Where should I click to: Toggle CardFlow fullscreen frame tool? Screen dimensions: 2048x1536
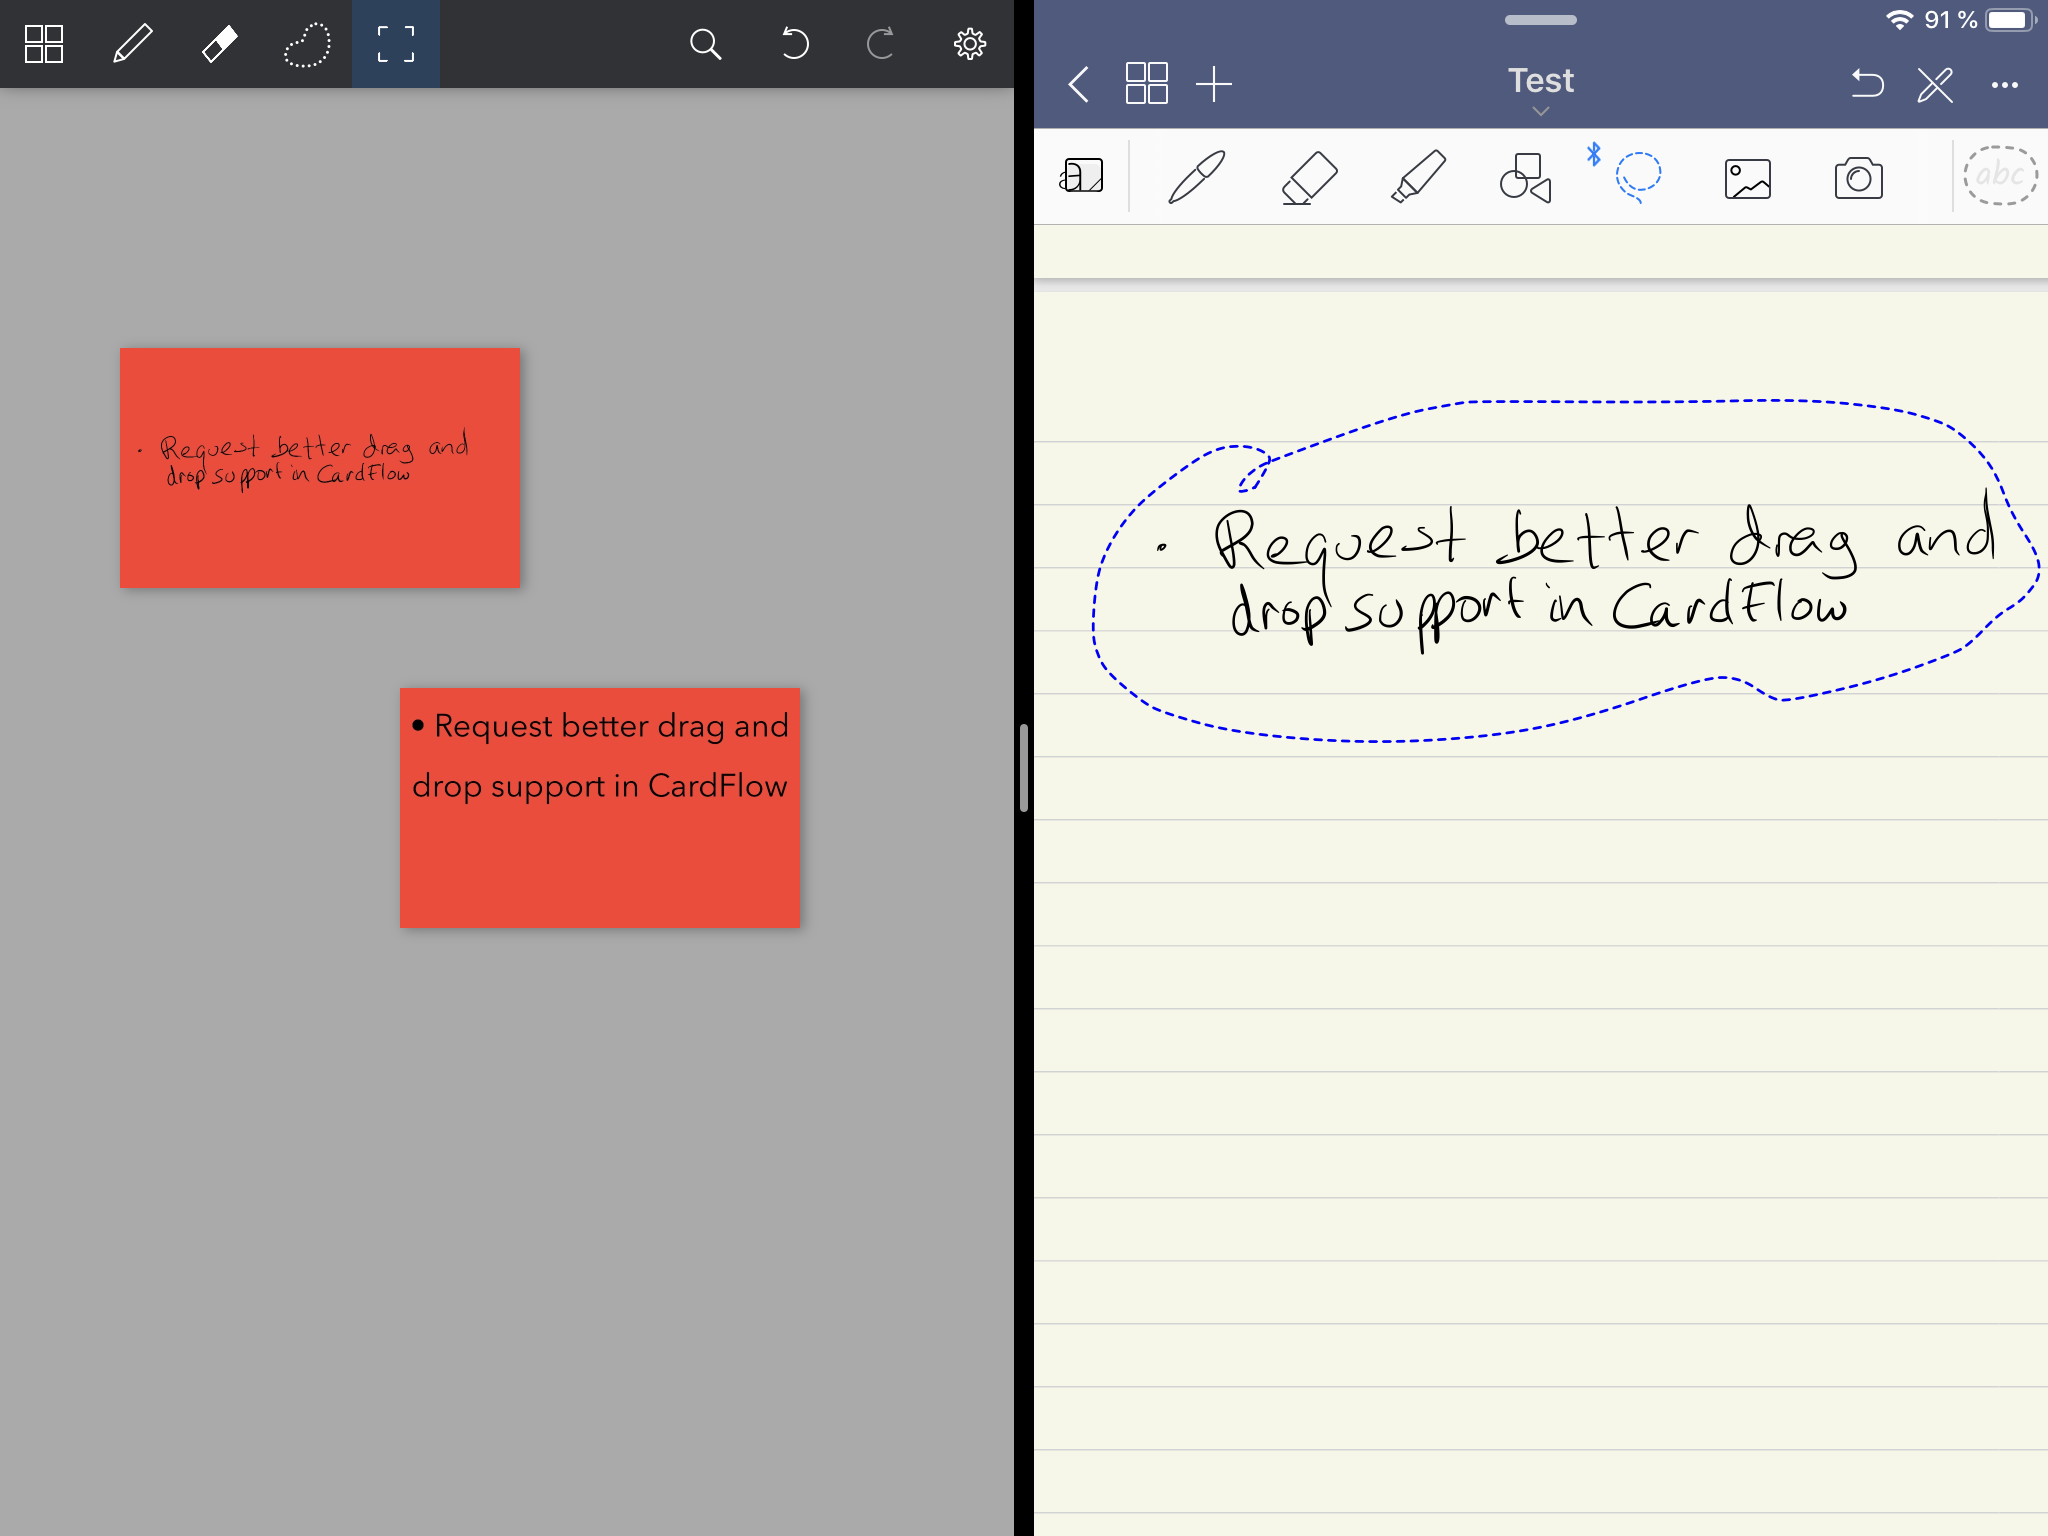coord(396,44)
